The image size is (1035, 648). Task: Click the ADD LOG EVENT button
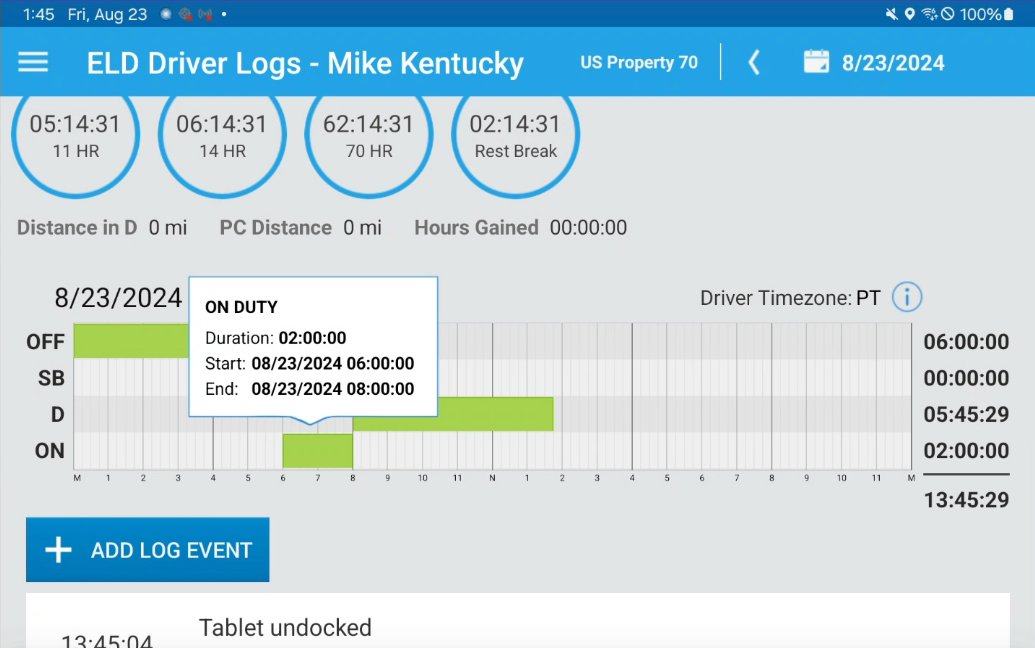(x=148, y=550)
